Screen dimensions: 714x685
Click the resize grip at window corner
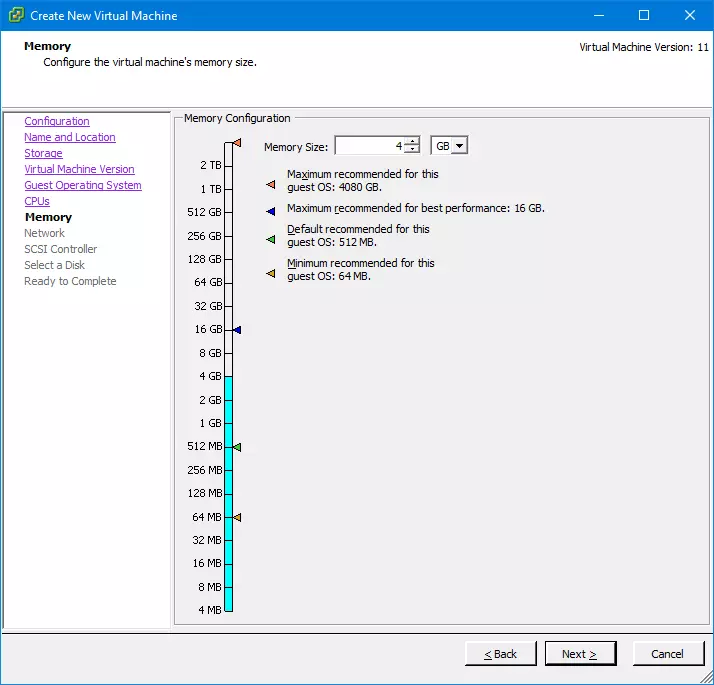[707, 678]
